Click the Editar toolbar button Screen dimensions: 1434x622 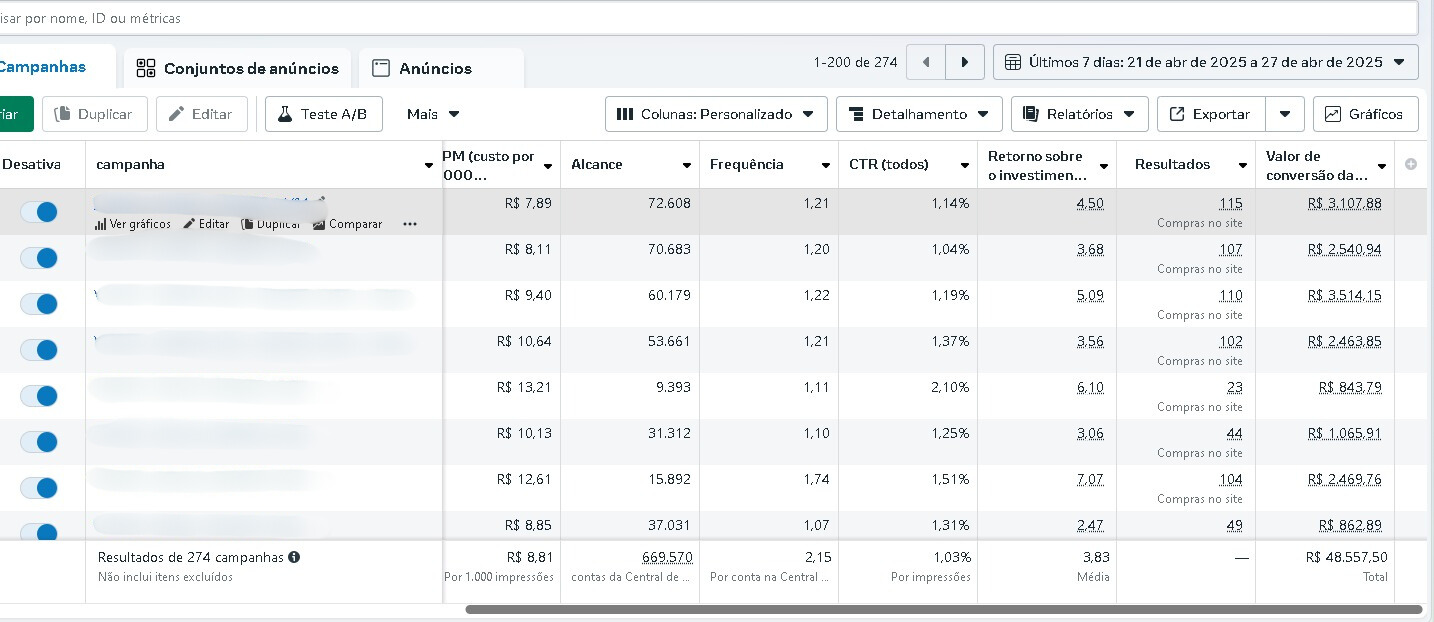pos(201,114)
